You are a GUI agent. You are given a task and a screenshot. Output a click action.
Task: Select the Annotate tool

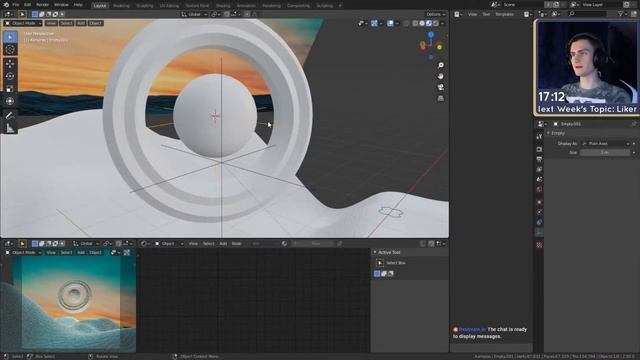[x=10, y=116]
